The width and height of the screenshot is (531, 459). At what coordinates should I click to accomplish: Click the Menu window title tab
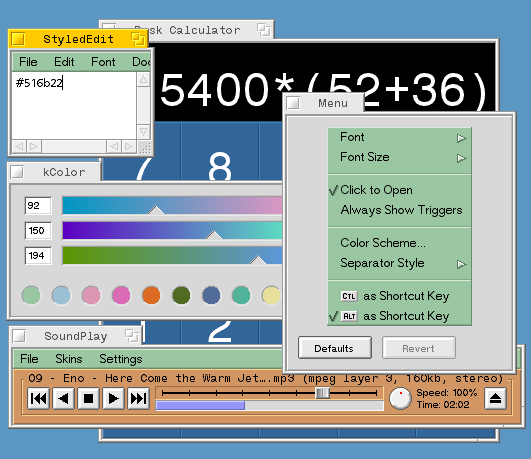(x=324, y=103)
